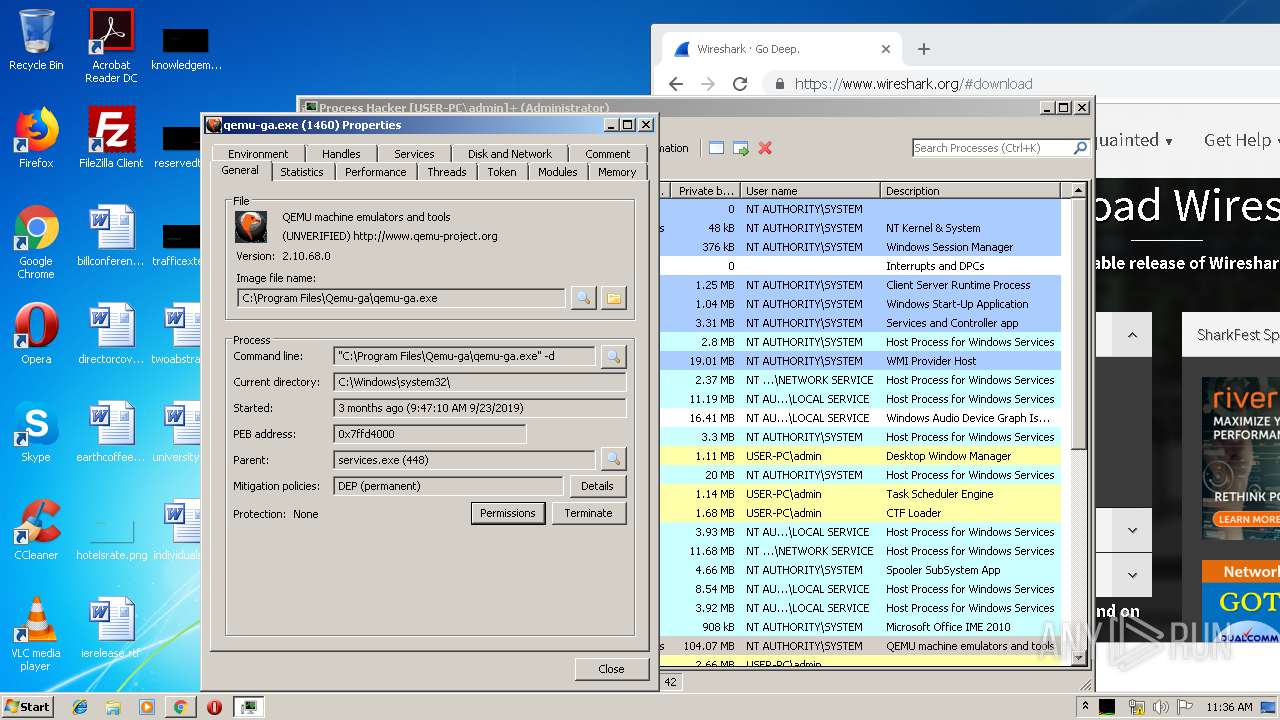Switch to Comment tab

tap(608, 154)
